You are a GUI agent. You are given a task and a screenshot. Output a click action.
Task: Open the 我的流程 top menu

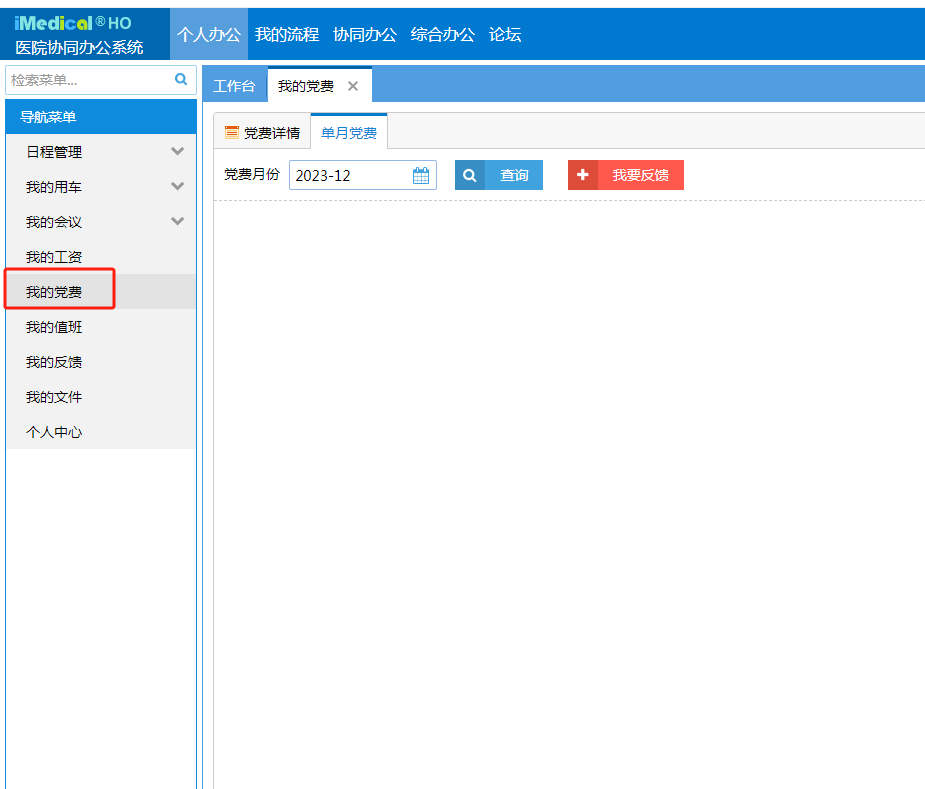pos(287,35)
